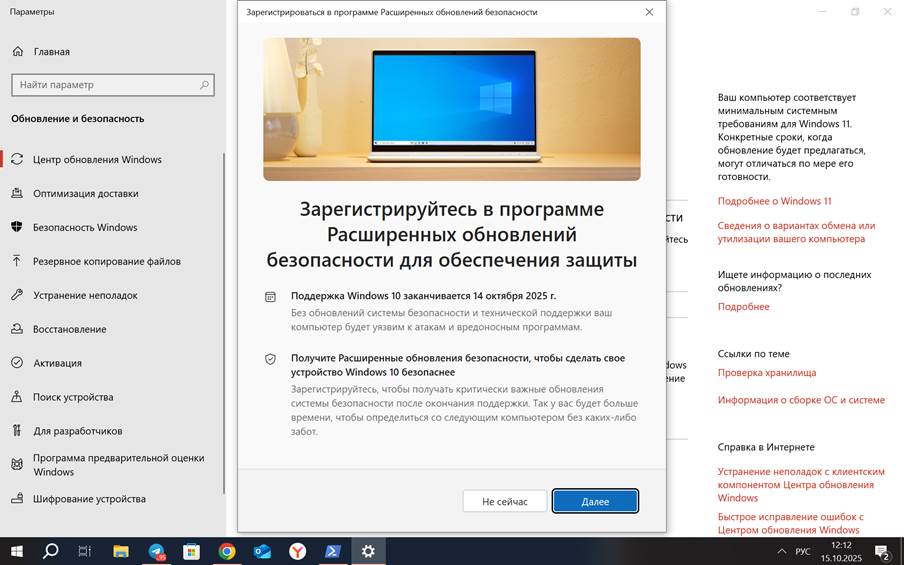Screen dimensions: 904x565
Task: Click the Резервное копирование файлов arrow icon
Action: (x=17, y=261)
